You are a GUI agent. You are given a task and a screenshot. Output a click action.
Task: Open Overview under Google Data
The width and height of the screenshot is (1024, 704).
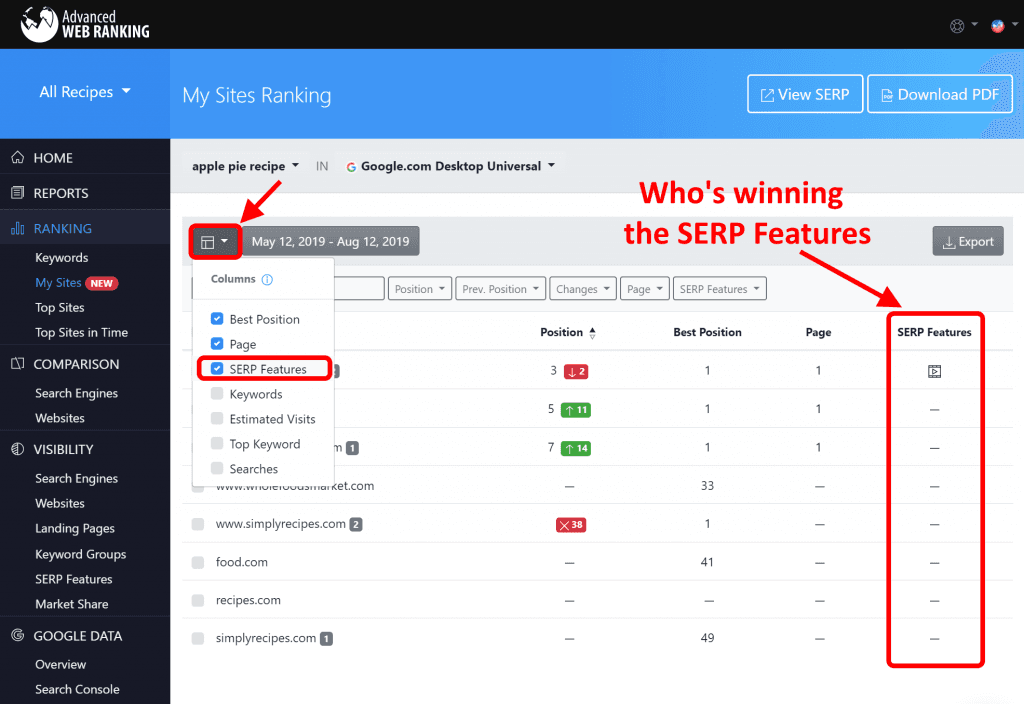point(61,664)
